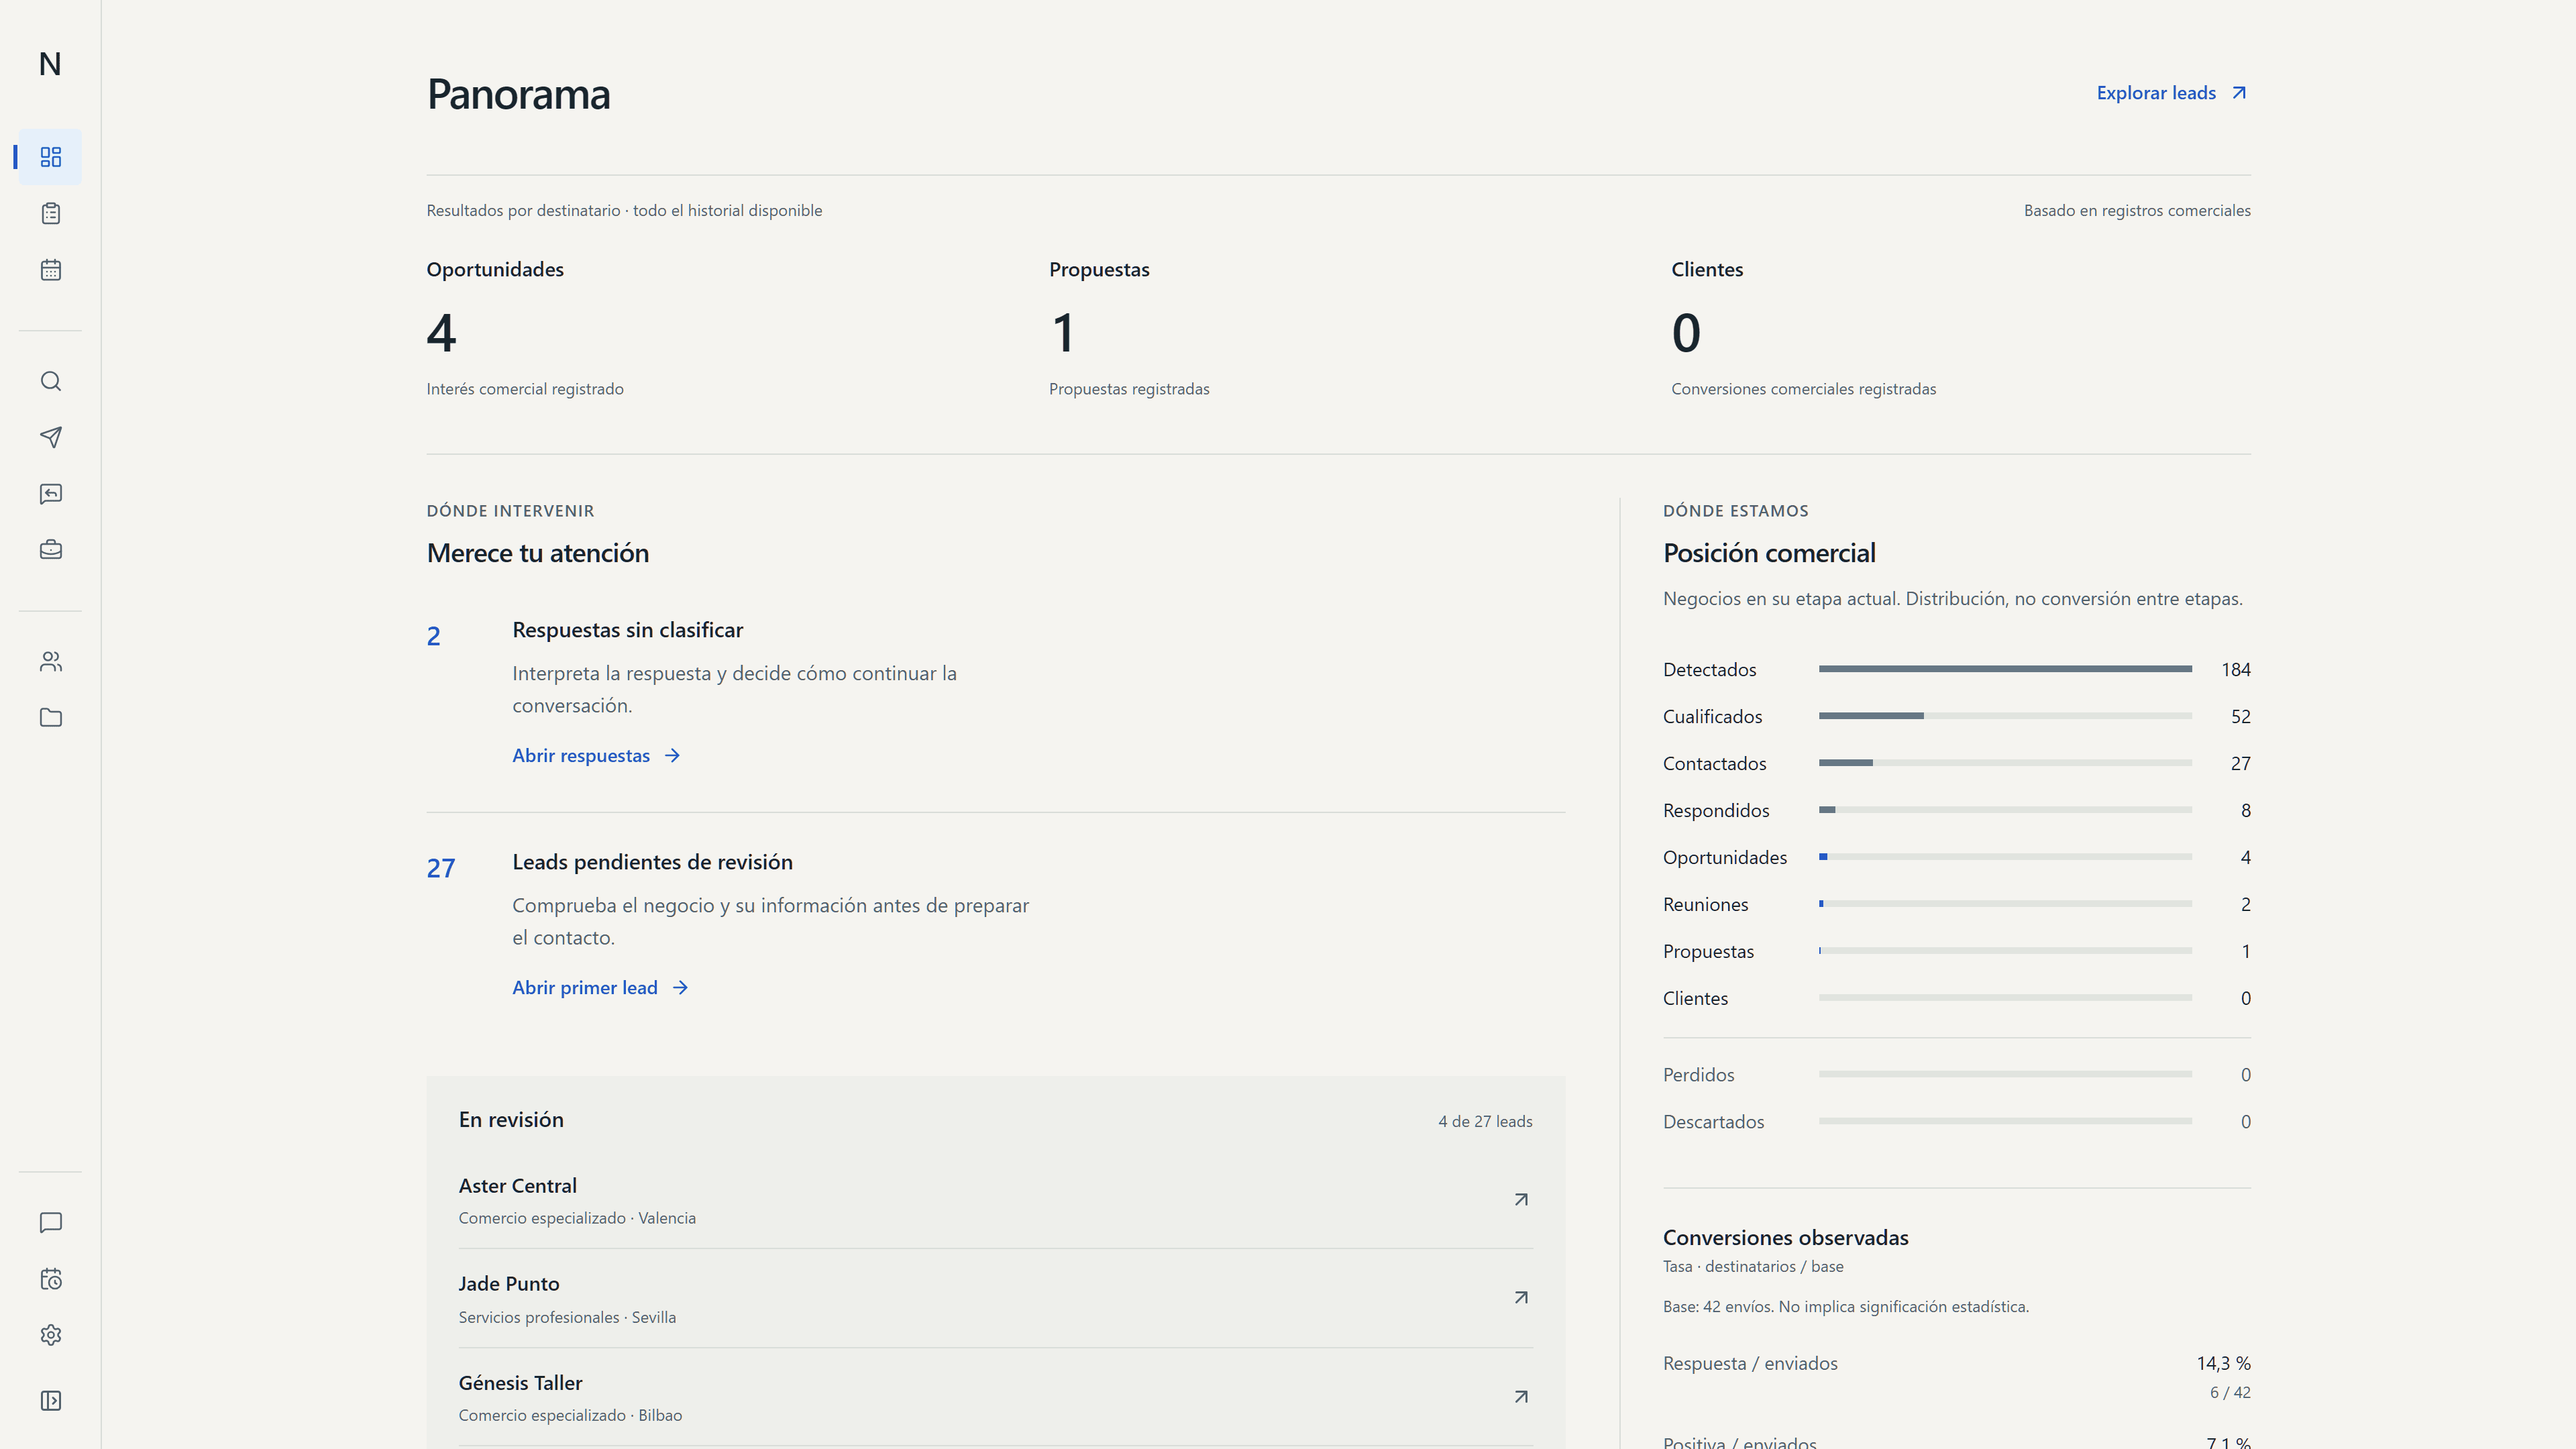Click the Contactados progress bar
This screenshot has height=1449, width=2576.
[x=2005, y=763]
